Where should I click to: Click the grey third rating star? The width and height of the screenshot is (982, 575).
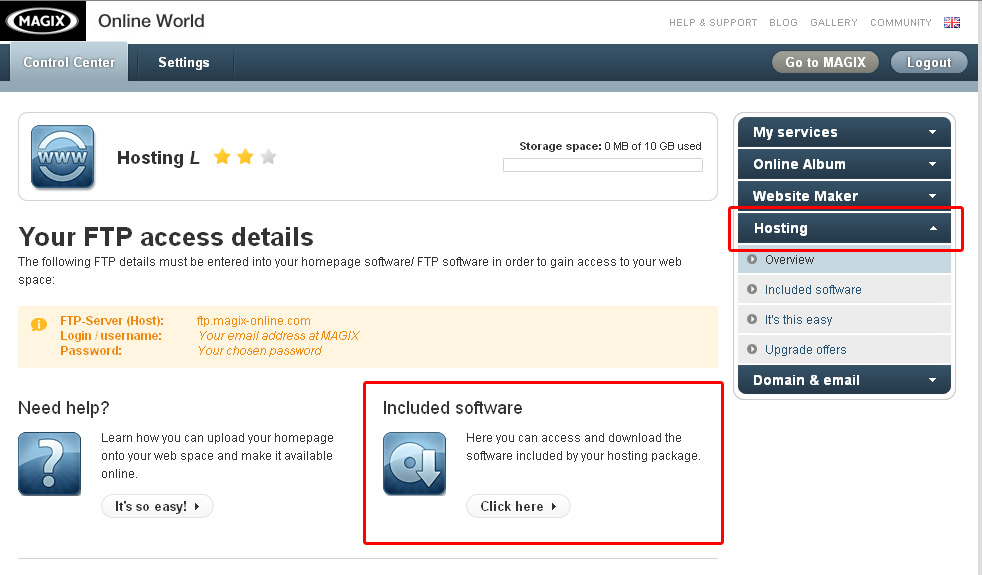pyautogui.click(x=268, y=157)
